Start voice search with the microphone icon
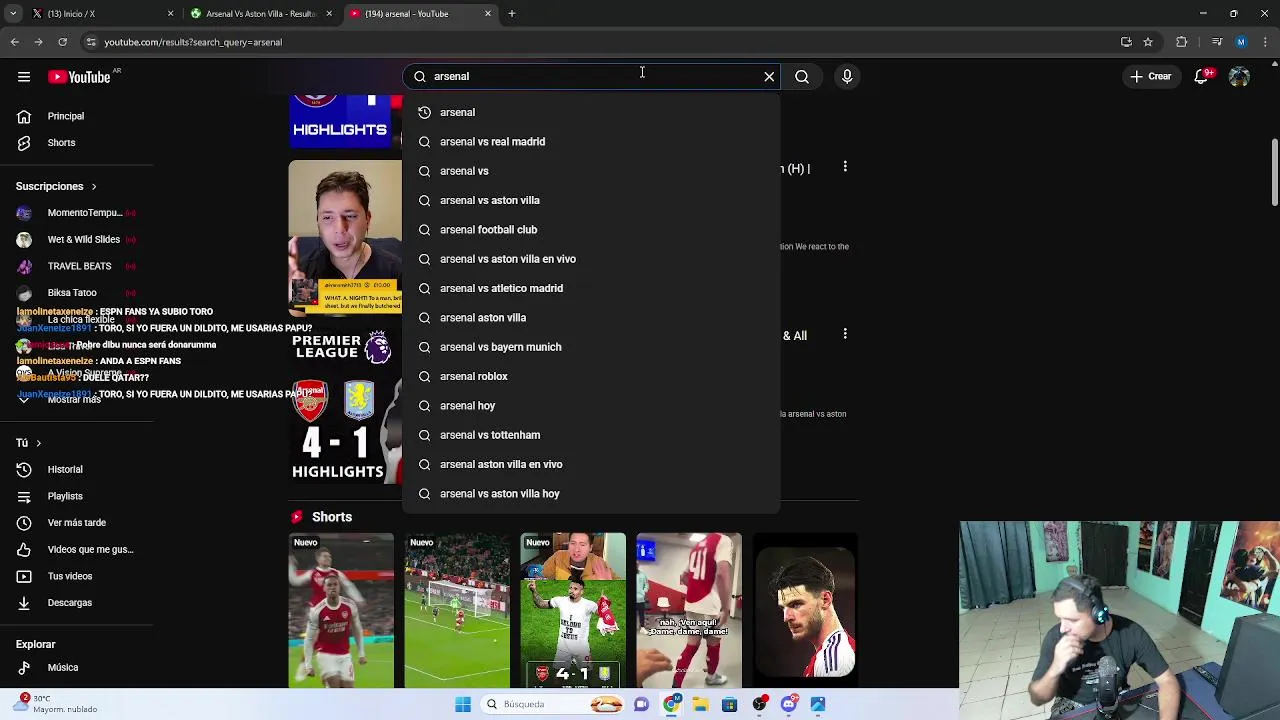This screenshot has height=720, width=1280. click(x=847, y=76)
